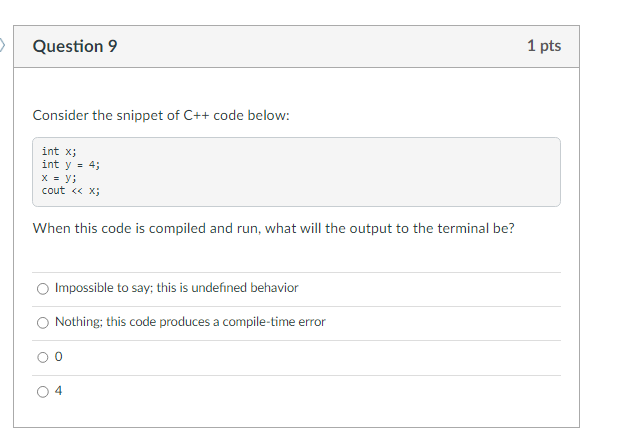624x438 pixels.
Task: Click the "int y = 4;" code line
Action: pos(71,164)
